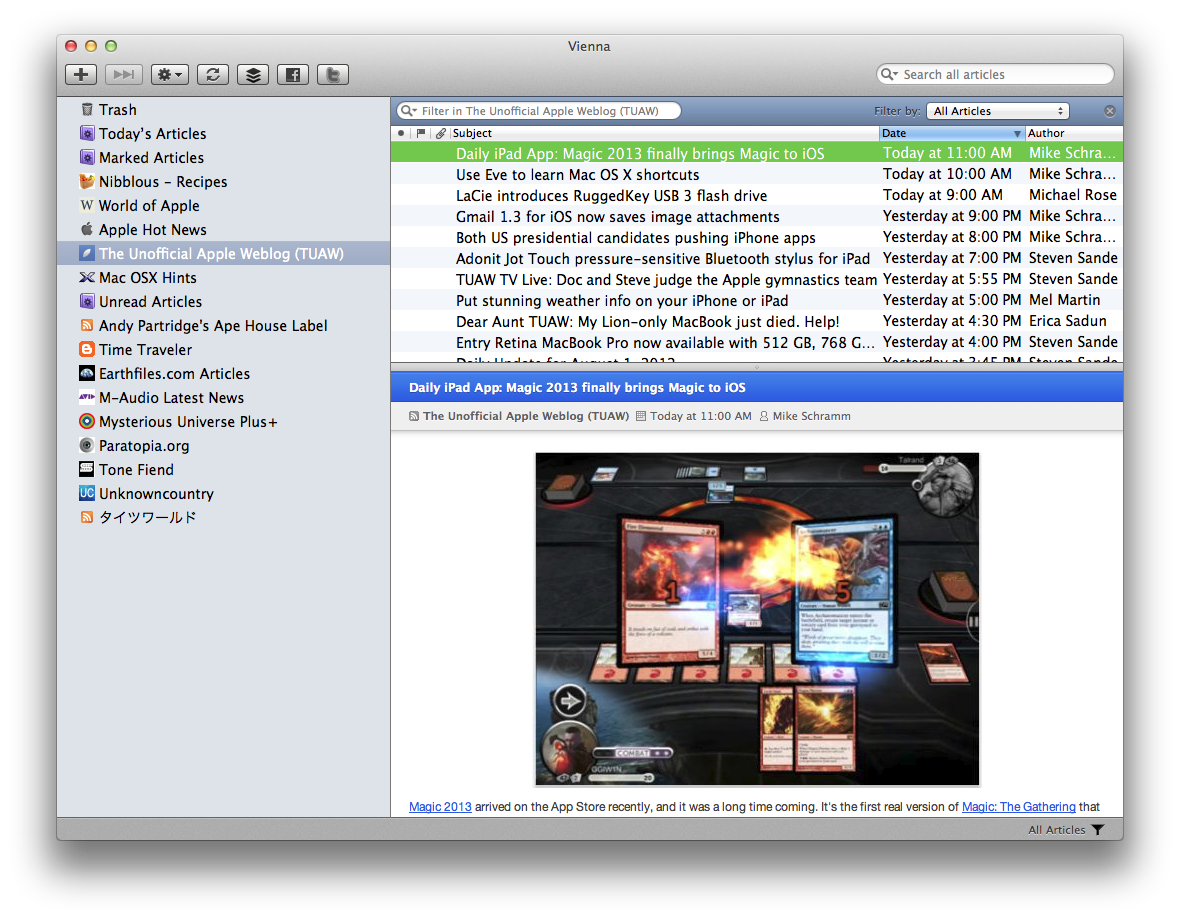
Task: Close the filter bar
Action: coord(1109,111)
